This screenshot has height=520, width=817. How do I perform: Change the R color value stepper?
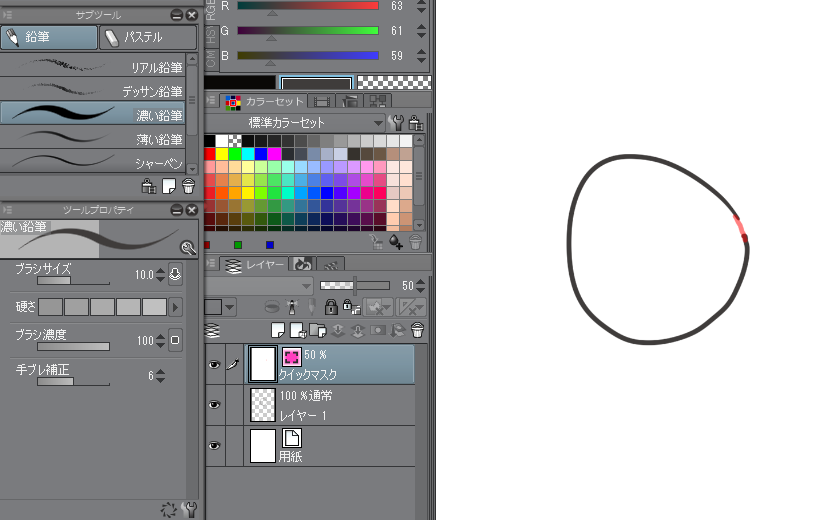pos(422,6)
